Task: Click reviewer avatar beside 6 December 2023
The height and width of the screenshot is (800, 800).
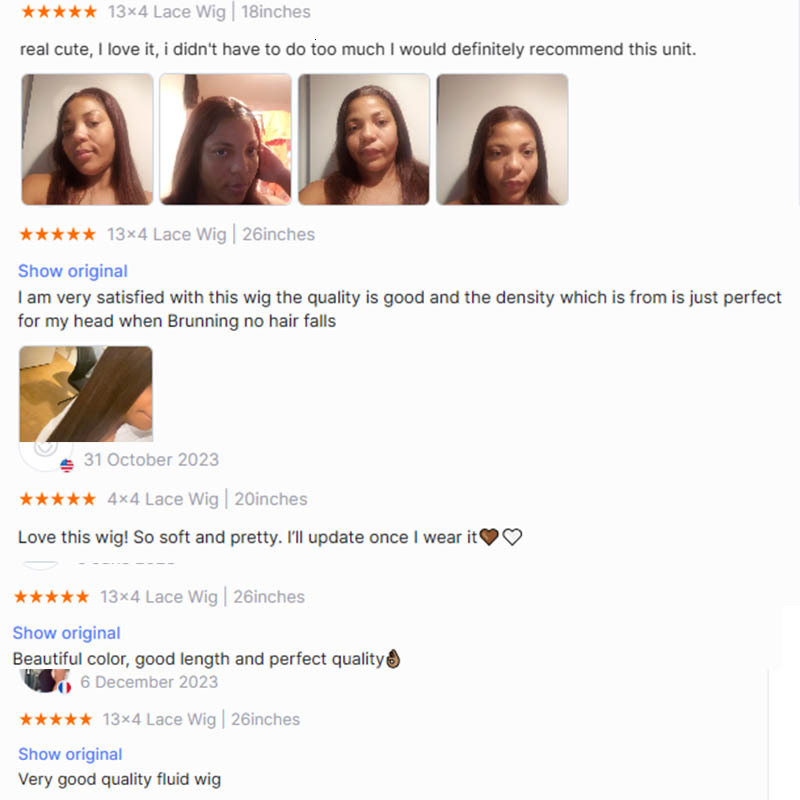Action: coord(43,681)
